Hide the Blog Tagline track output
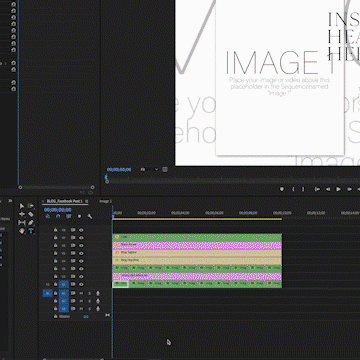Viewport: 360px width, 360px height. 81,253
